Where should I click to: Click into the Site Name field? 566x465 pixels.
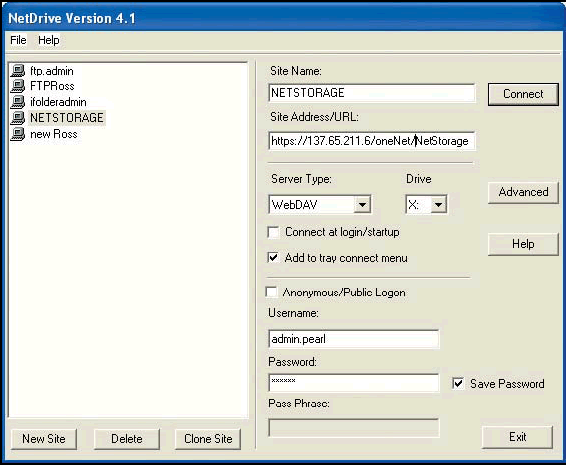click(x=372, y=93)
